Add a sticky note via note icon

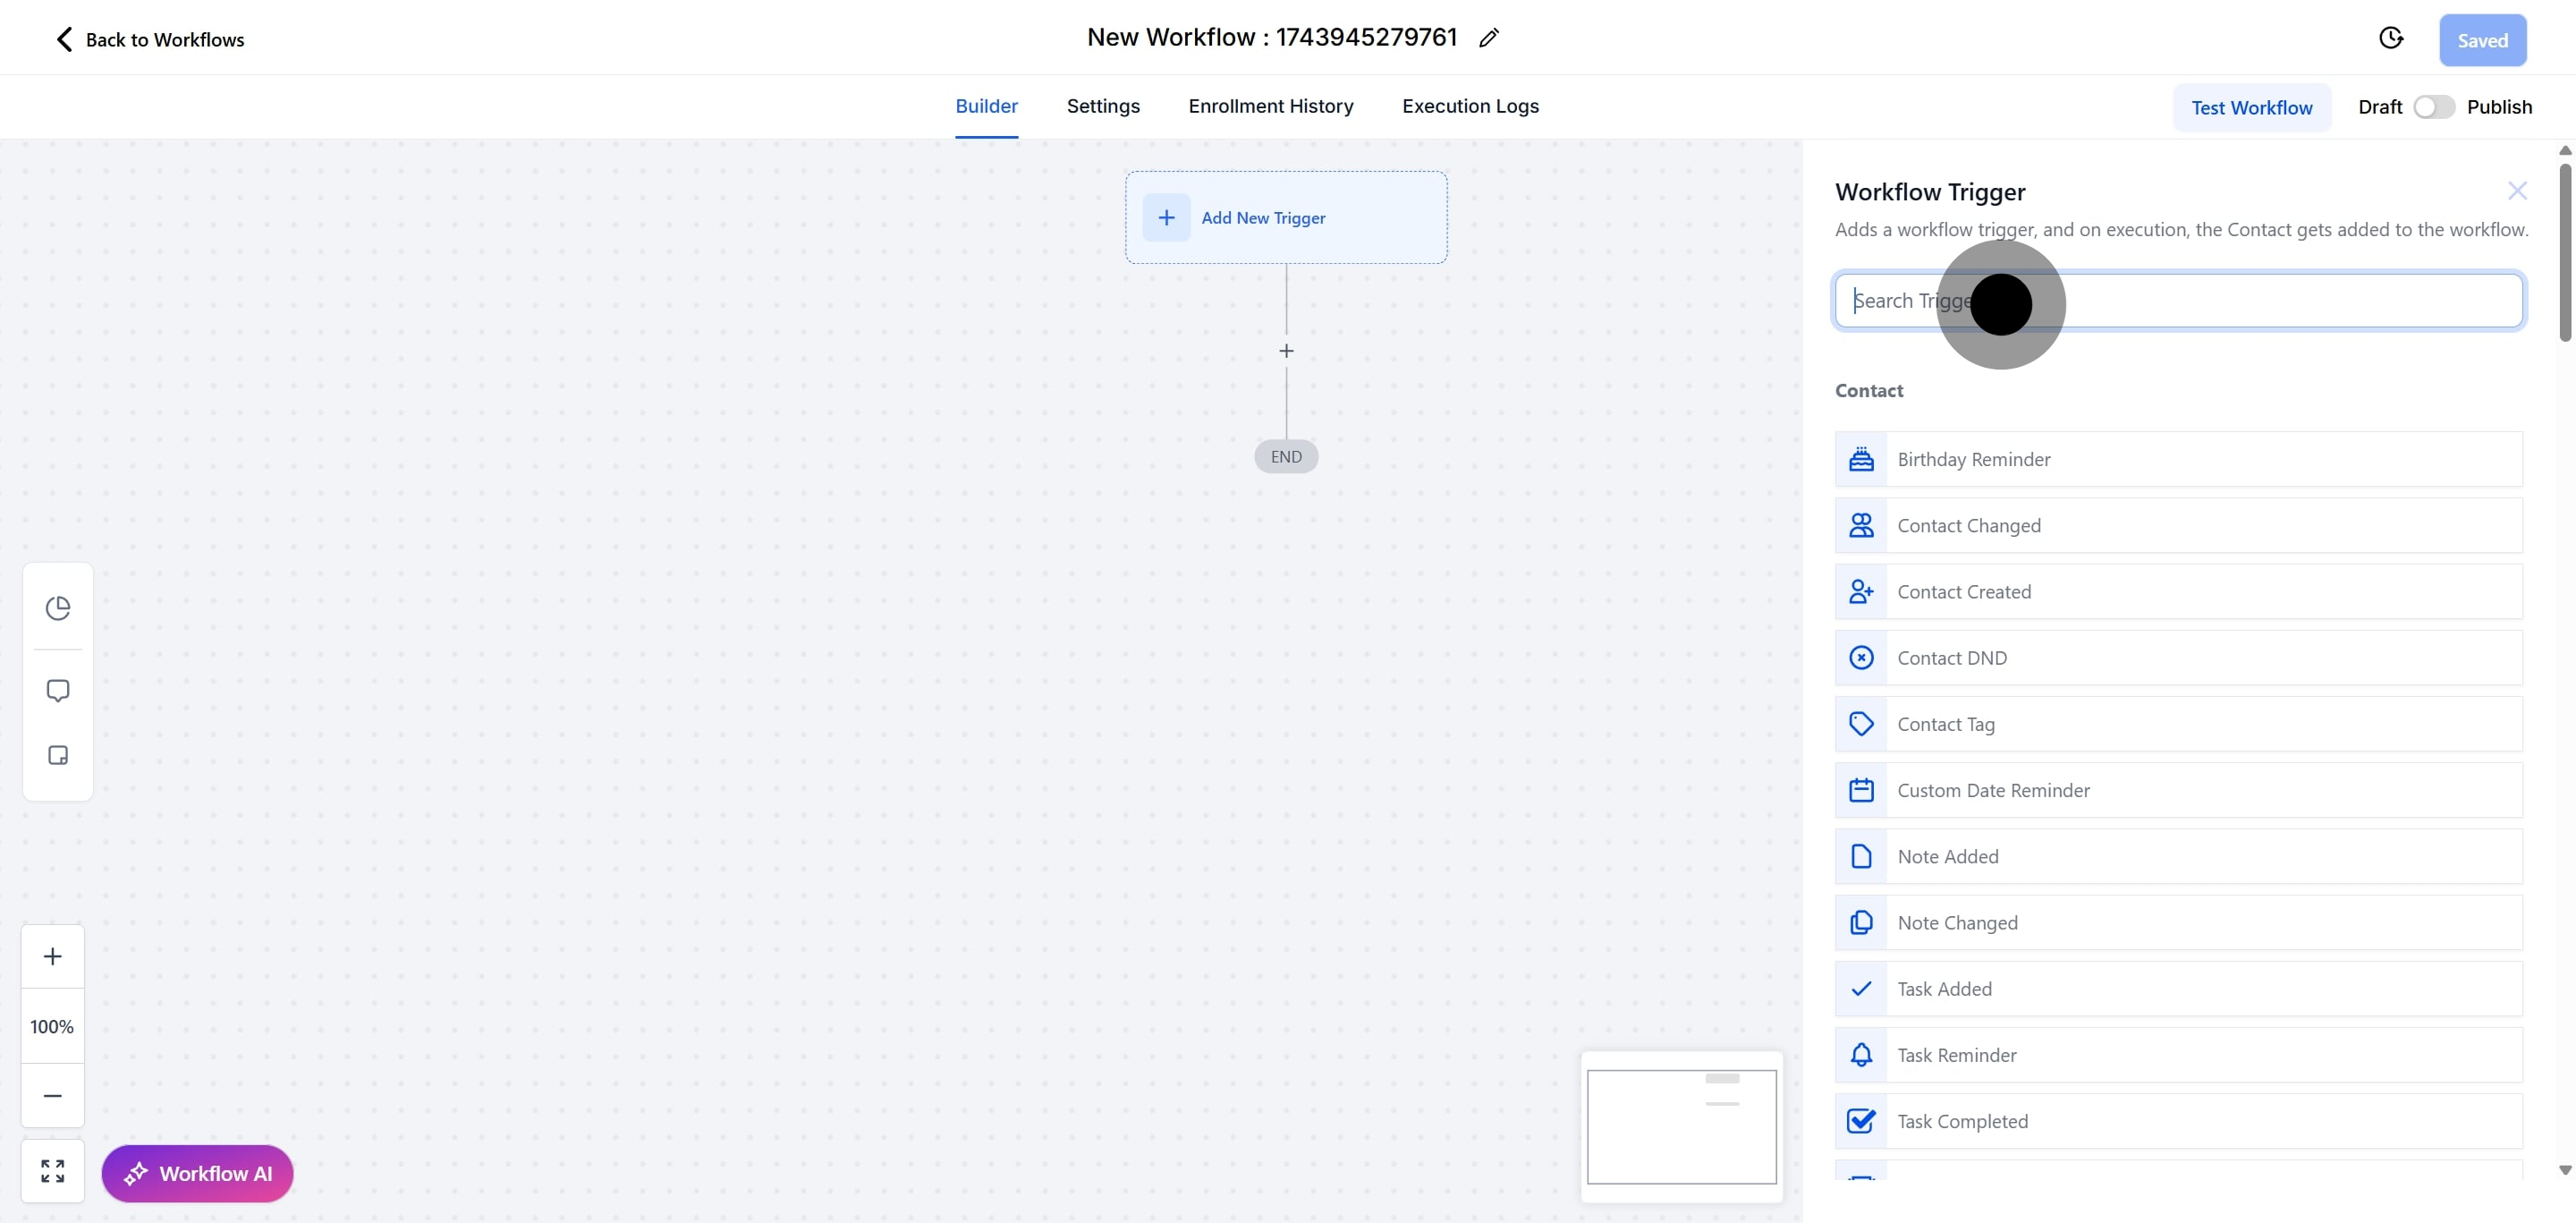point(58,755)
